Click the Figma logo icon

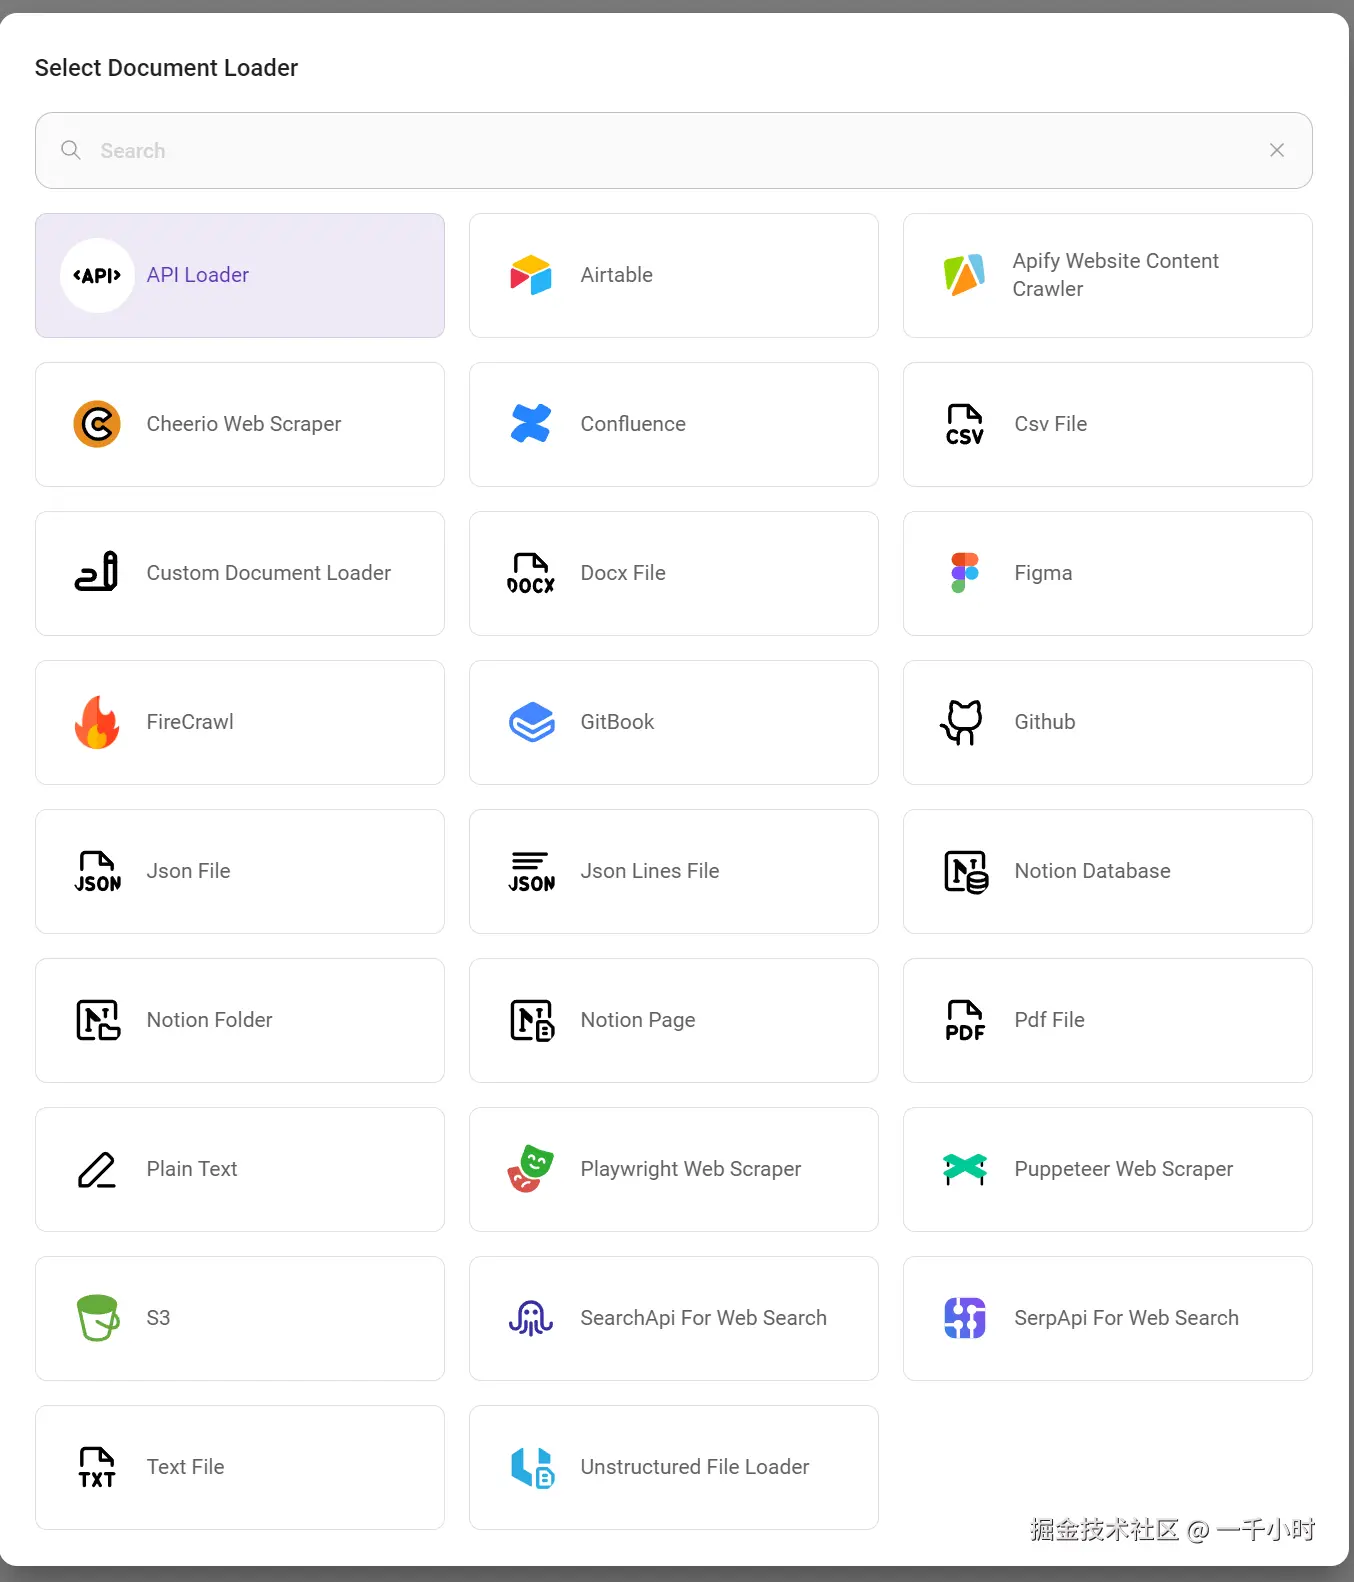coord(965,573)
